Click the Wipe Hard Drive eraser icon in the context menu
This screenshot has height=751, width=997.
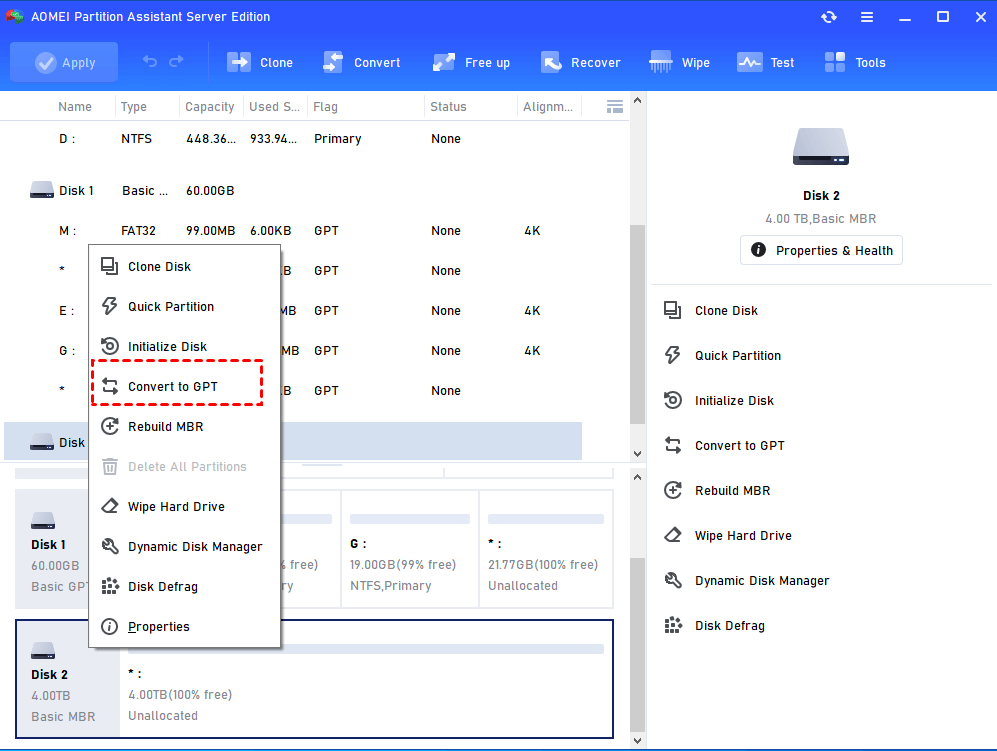[110, 506]
